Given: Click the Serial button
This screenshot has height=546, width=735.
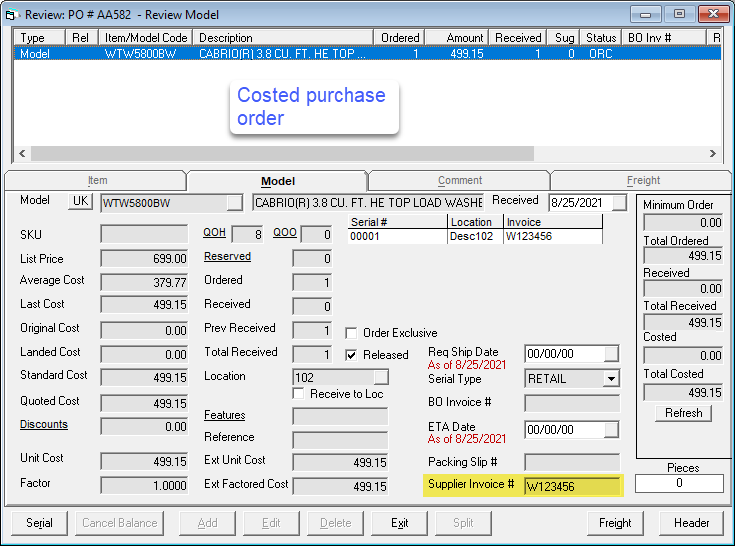Looking at the screenshot, I should (39, 523).
